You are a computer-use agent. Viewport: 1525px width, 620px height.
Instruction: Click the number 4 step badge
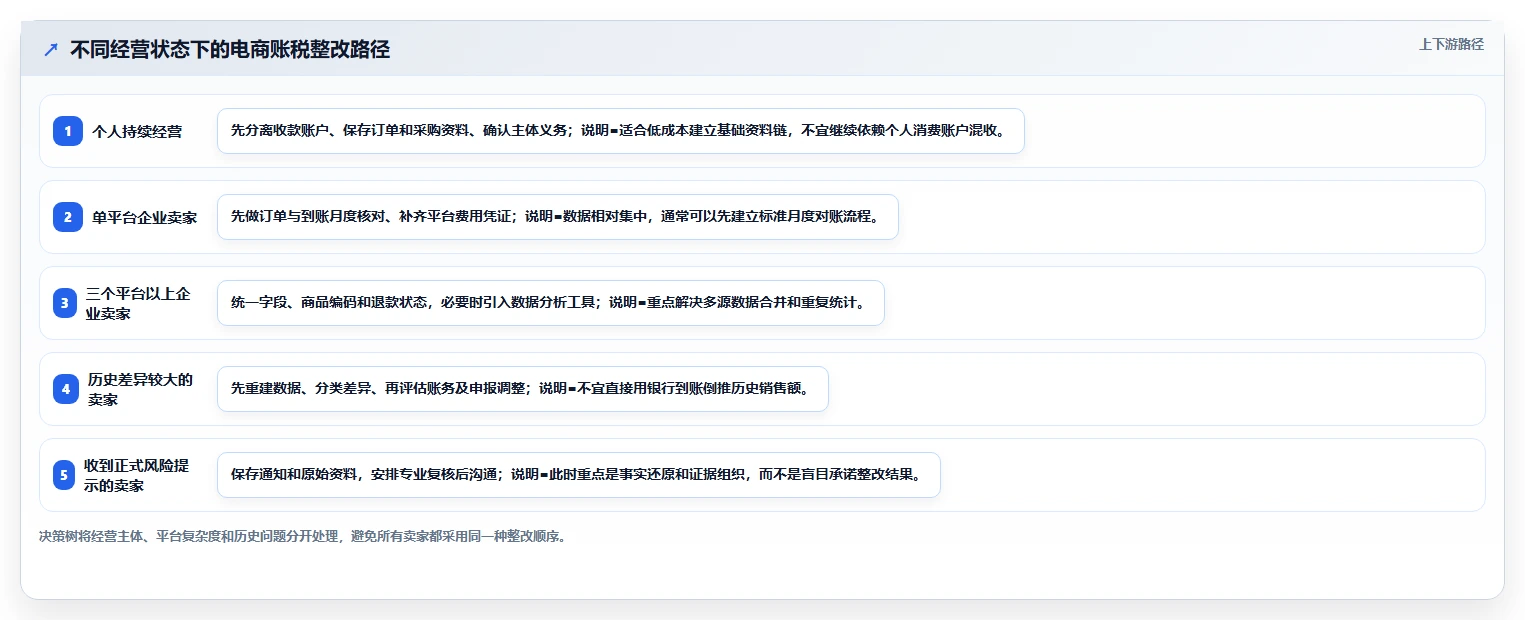coord(66,389)
